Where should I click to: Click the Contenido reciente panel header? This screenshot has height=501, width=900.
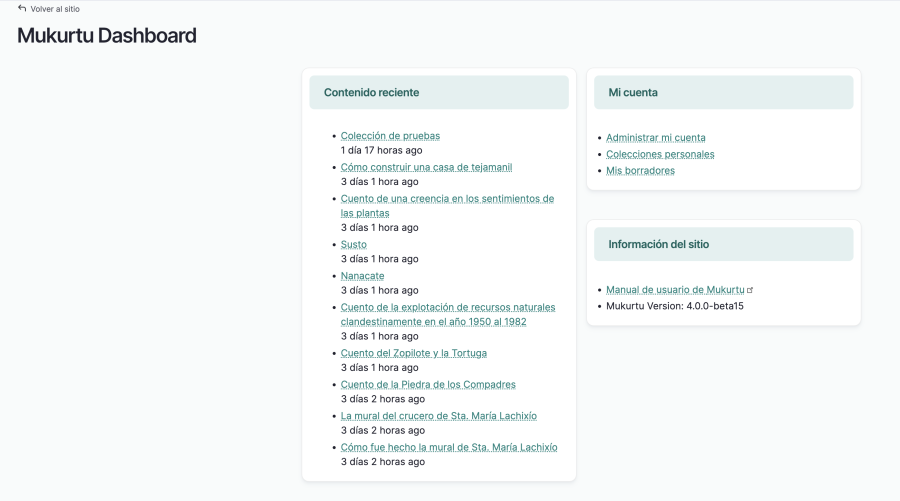439,92
